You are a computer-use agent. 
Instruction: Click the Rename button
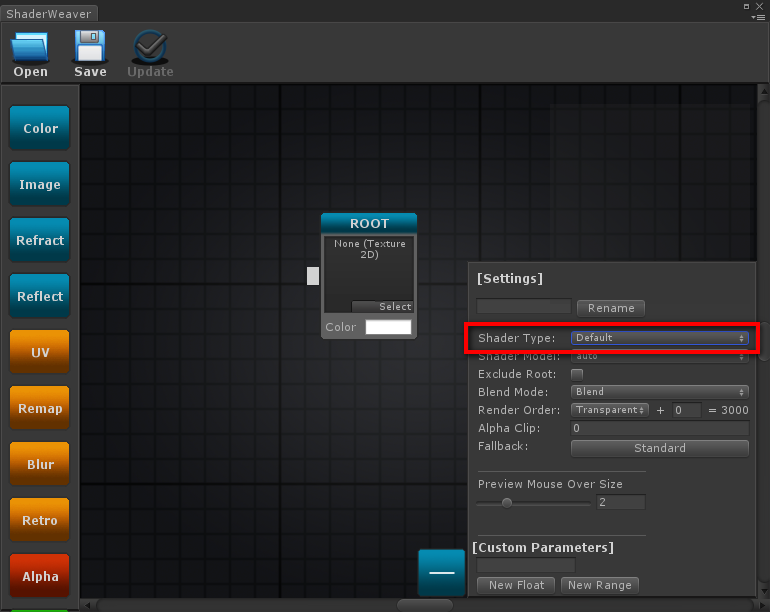[611, 308]
